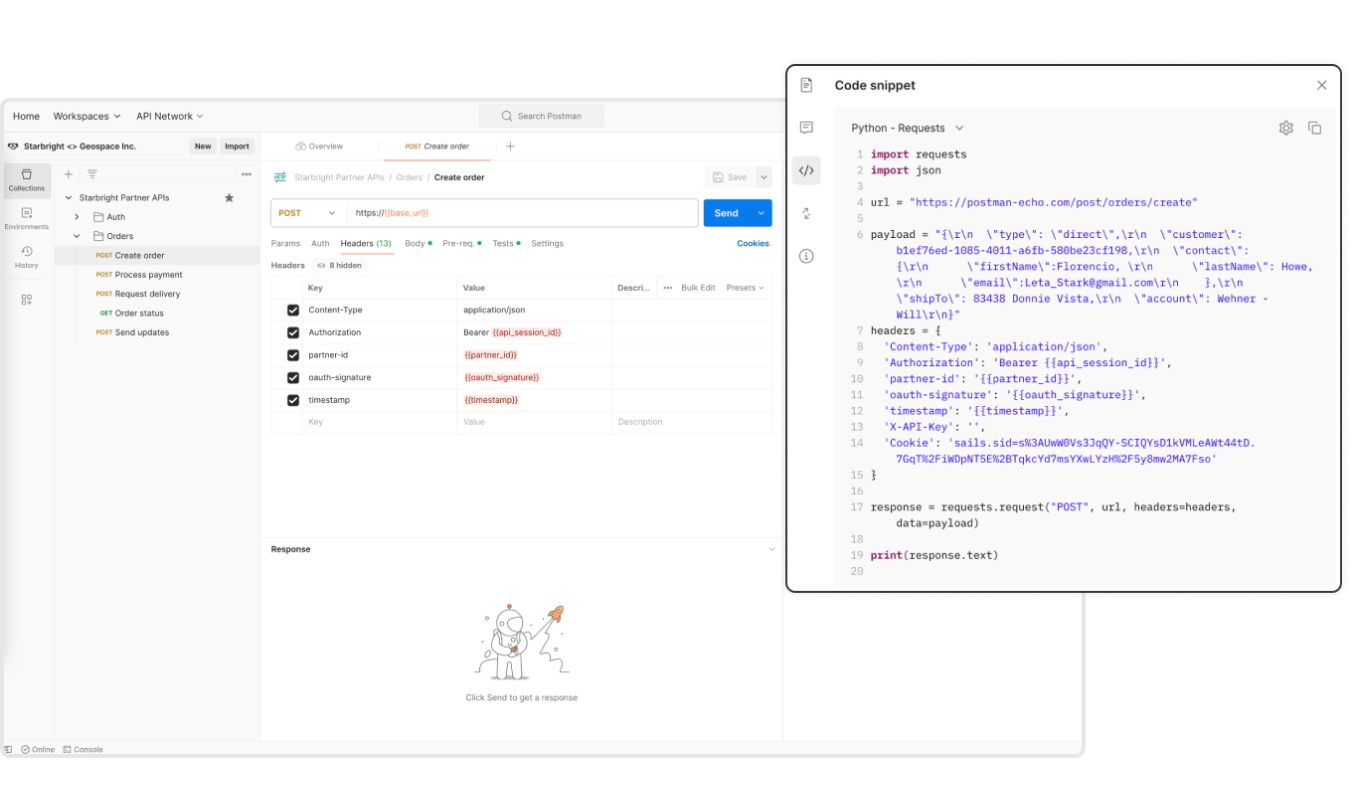Copy the code snippet using the copy icon
The image size is (1352, 812).
click(1315, 127)
